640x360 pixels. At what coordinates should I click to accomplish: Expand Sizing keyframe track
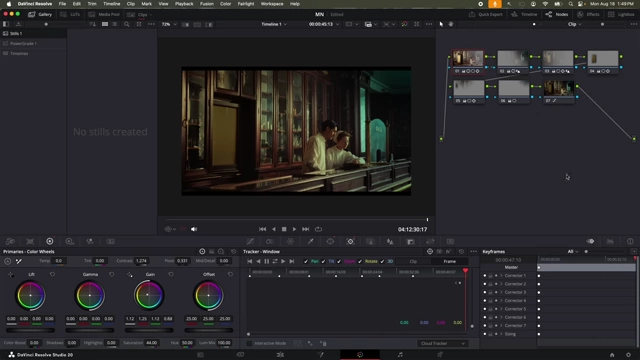point(501,334)
